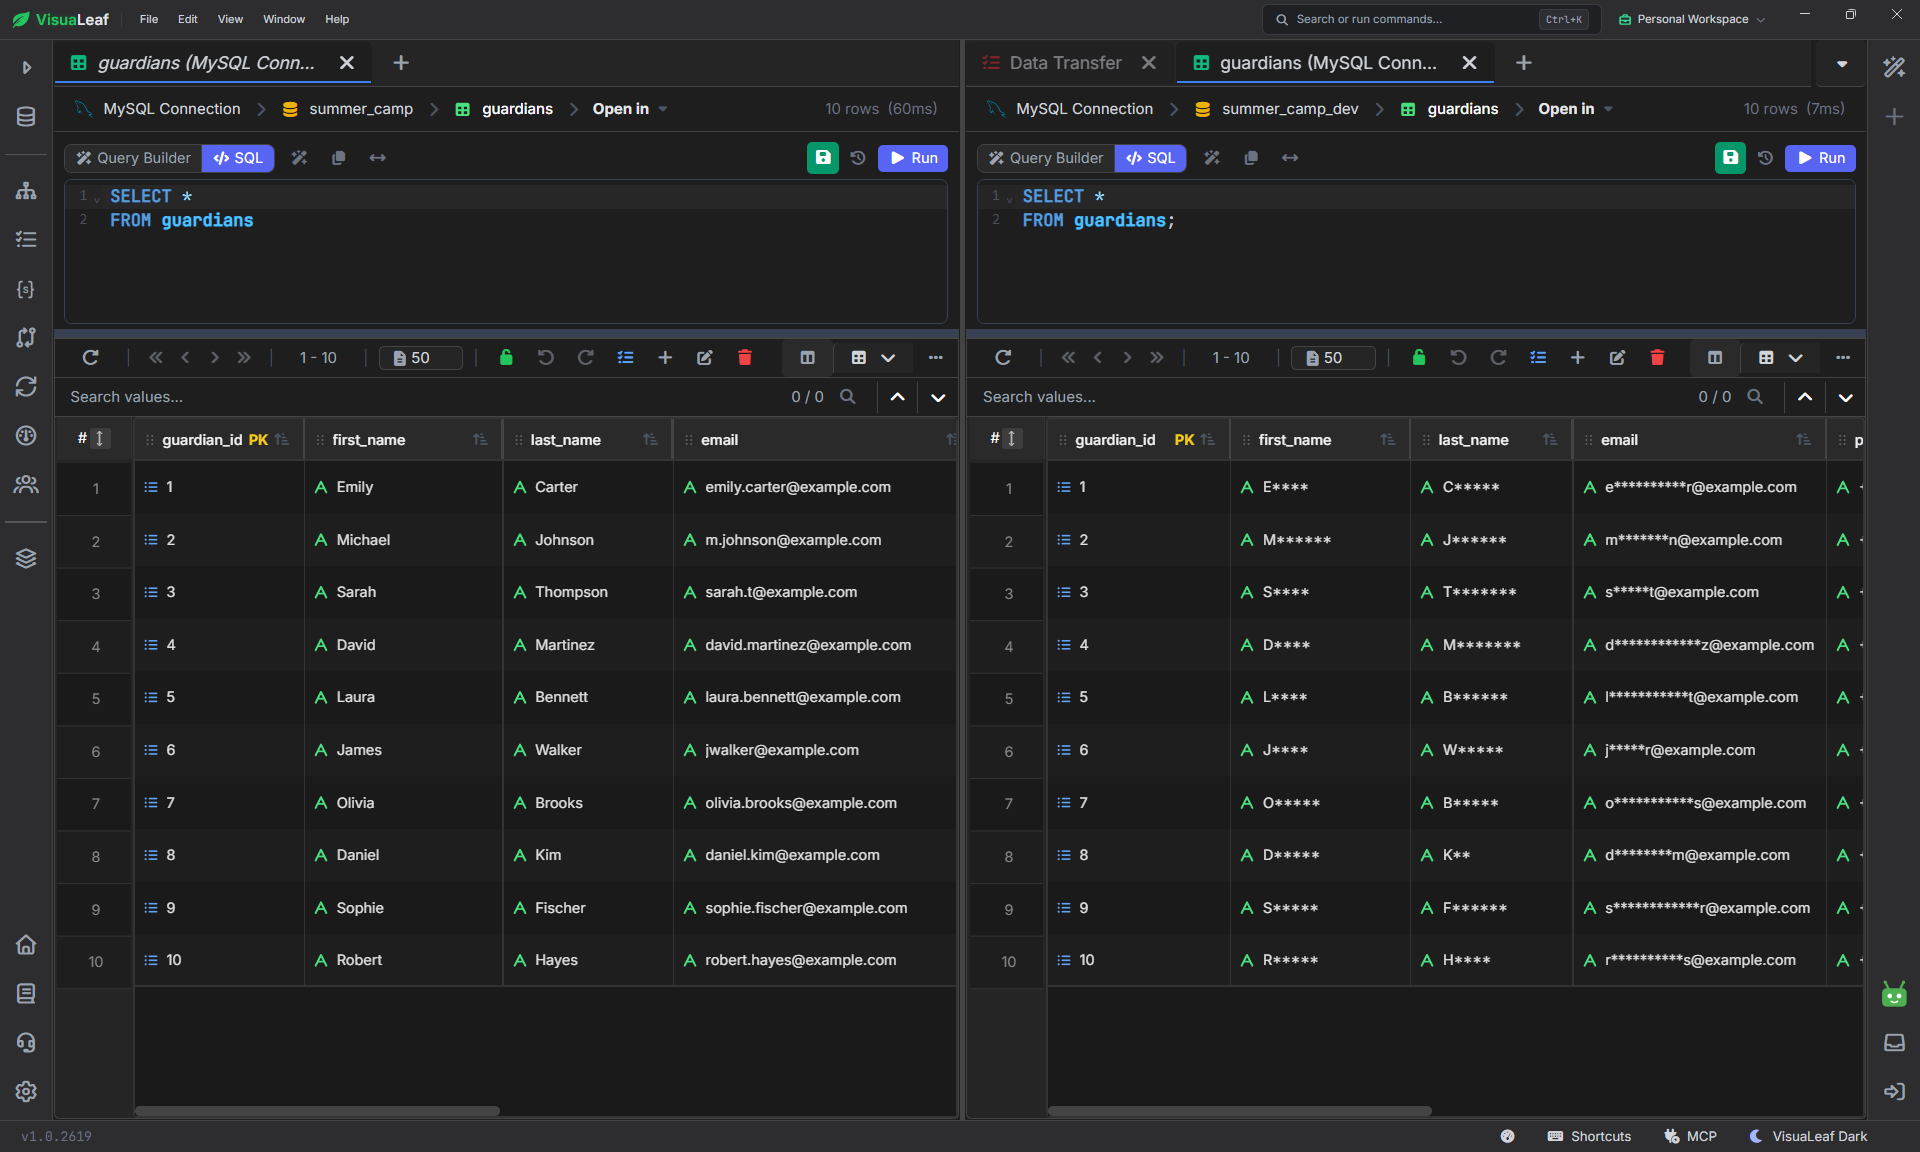Switch to the Data Transfer tab
This screenshot has width=1920, height=1152.
(1065, 63)
